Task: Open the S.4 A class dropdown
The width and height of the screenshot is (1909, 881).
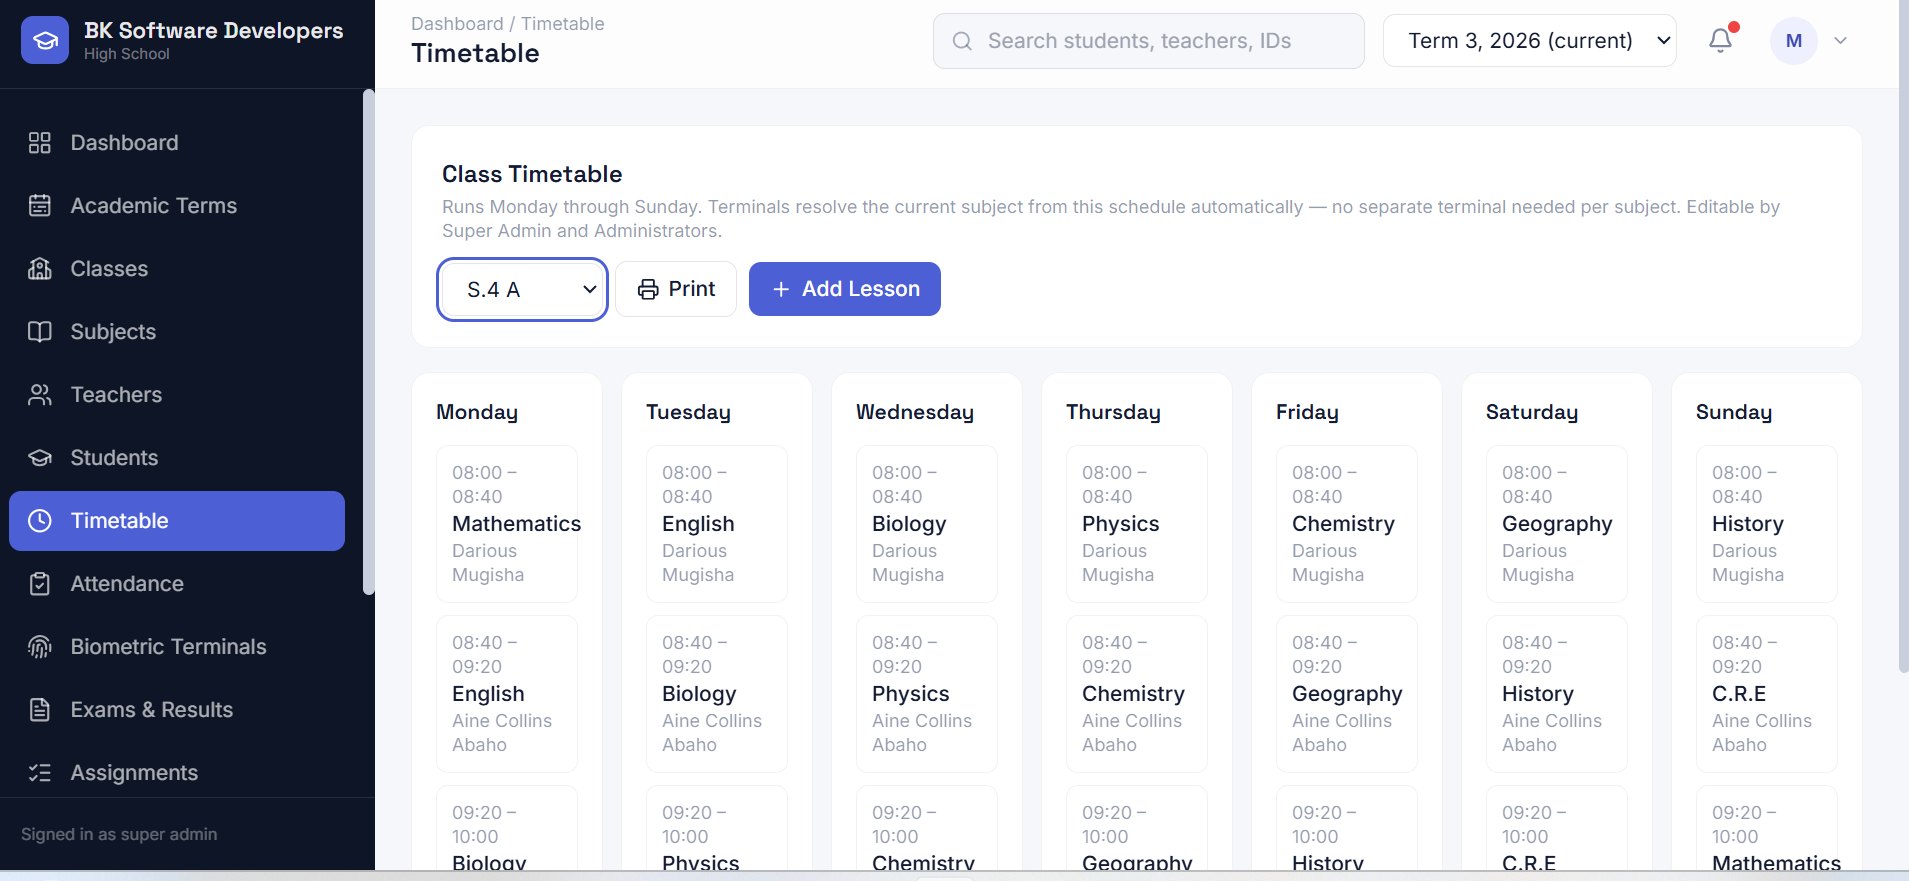Action: pos(522,290)
